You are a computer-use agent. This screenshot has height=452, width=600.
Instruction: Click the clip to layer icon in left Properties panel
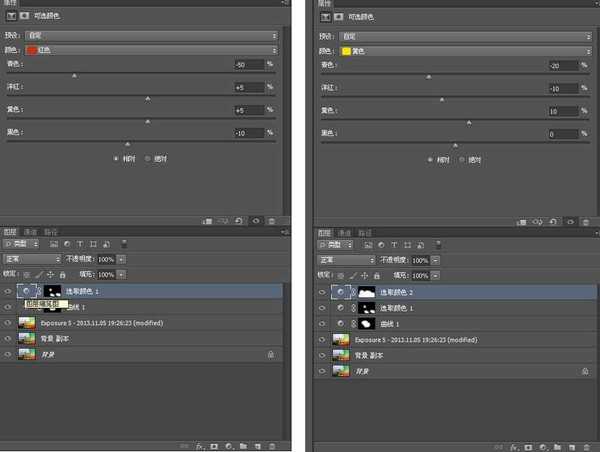point(208,221)
